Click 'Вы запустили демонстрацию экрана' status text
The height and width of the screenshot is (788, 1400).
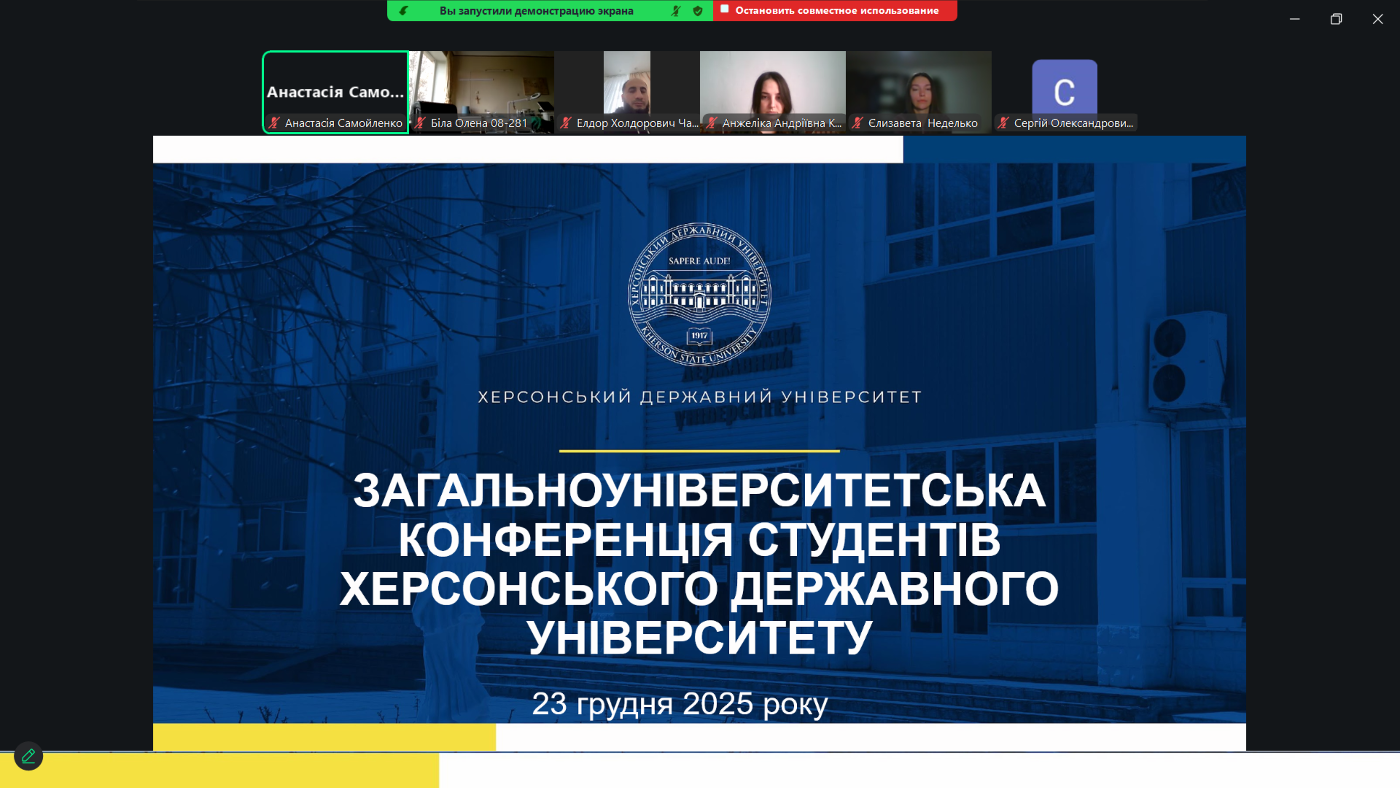coord(536,10)
